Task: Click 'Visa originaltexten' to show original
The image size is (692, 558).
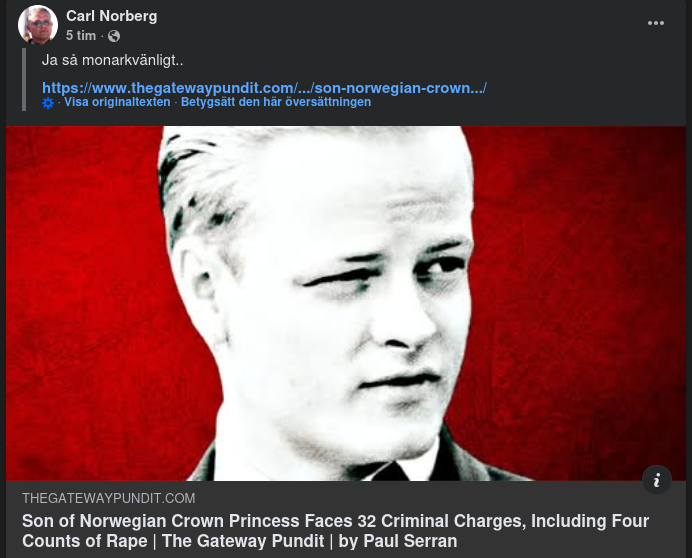Action: (x=117, y=102)
